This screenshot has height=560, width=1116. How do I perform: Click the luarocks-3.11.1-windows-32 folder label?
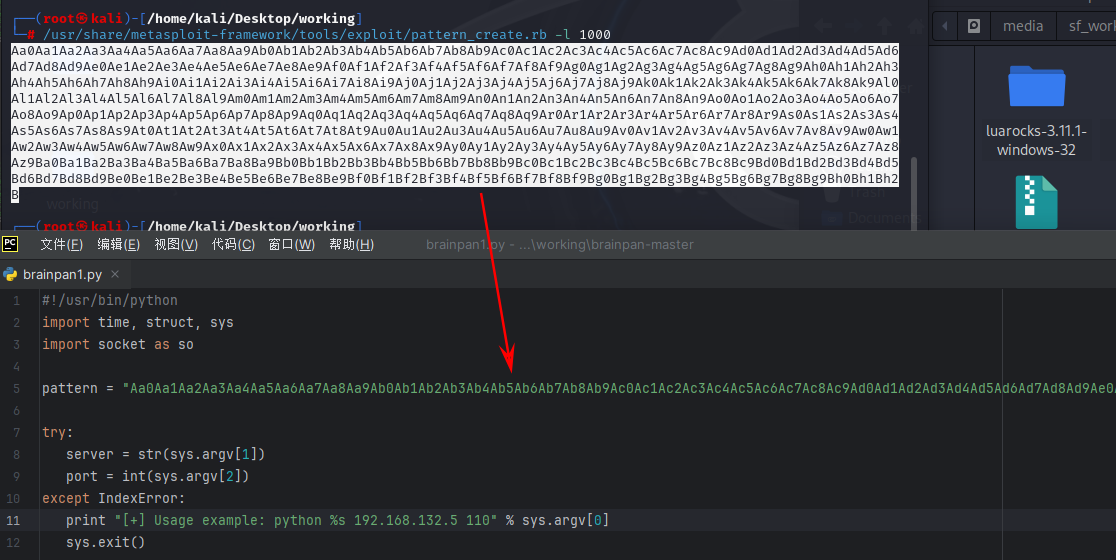coord(1036,140)
